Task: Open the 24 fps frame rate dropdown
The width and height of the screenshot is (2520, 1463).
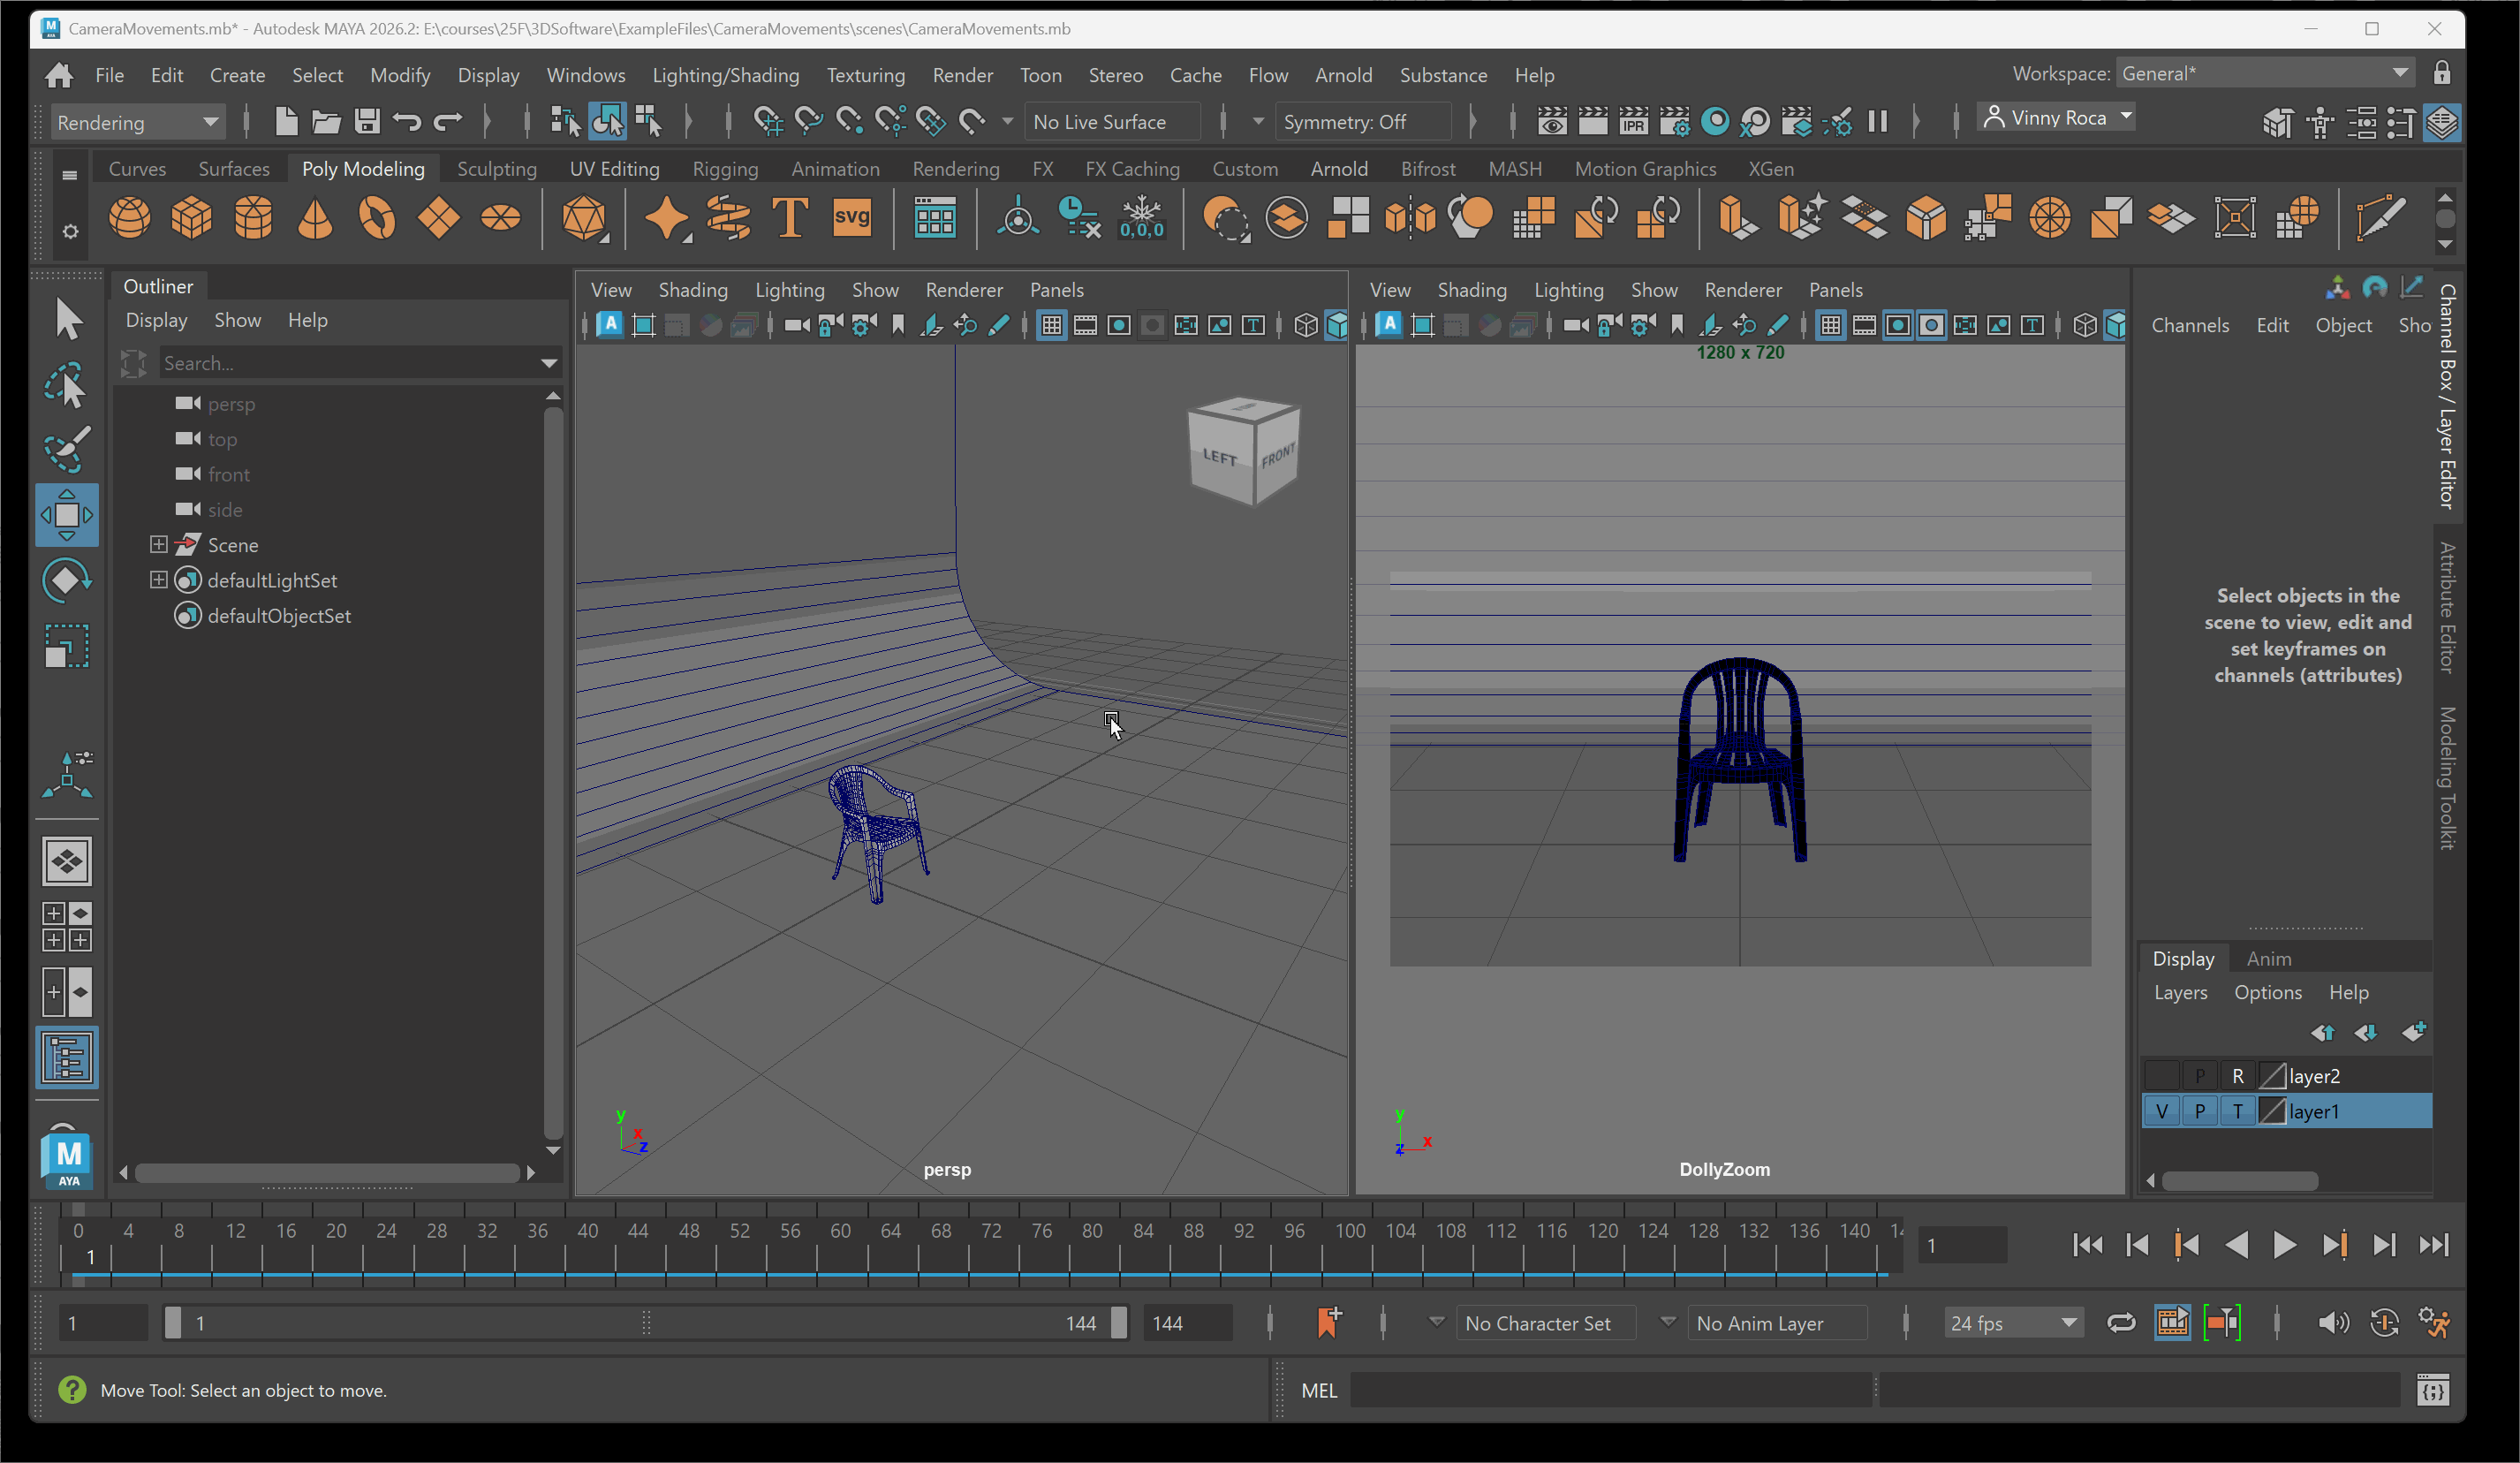Action: coord(2012,1323)
